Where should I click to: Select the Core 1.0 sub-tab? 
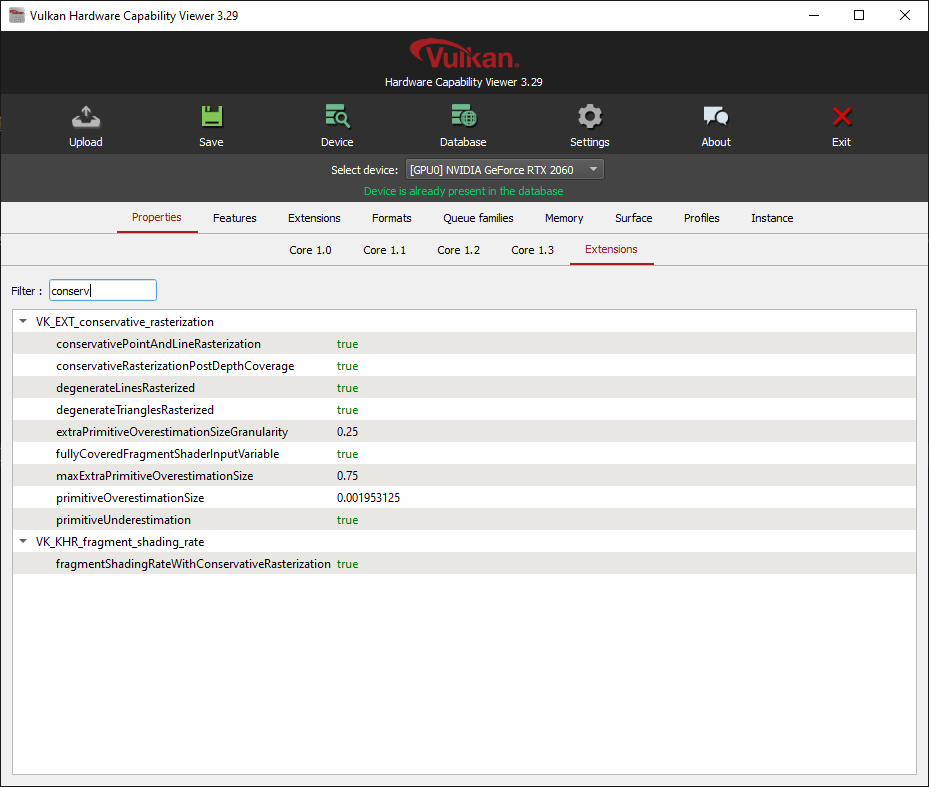tap(310, 250)
